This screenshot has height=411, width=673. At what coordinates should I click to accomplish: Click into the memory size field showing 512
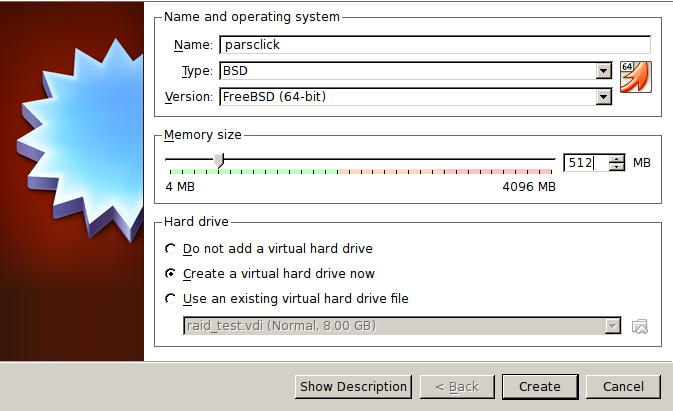pos(586,163)
